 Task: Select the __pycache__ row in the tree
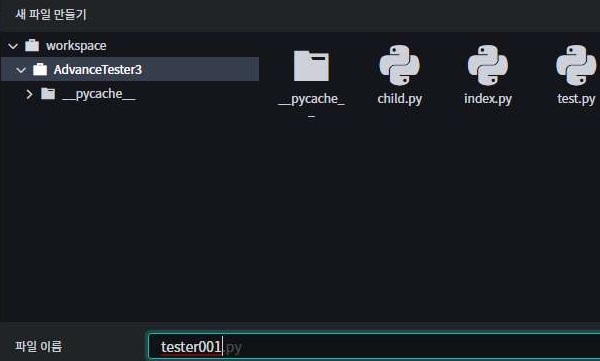tap(130, 93)
